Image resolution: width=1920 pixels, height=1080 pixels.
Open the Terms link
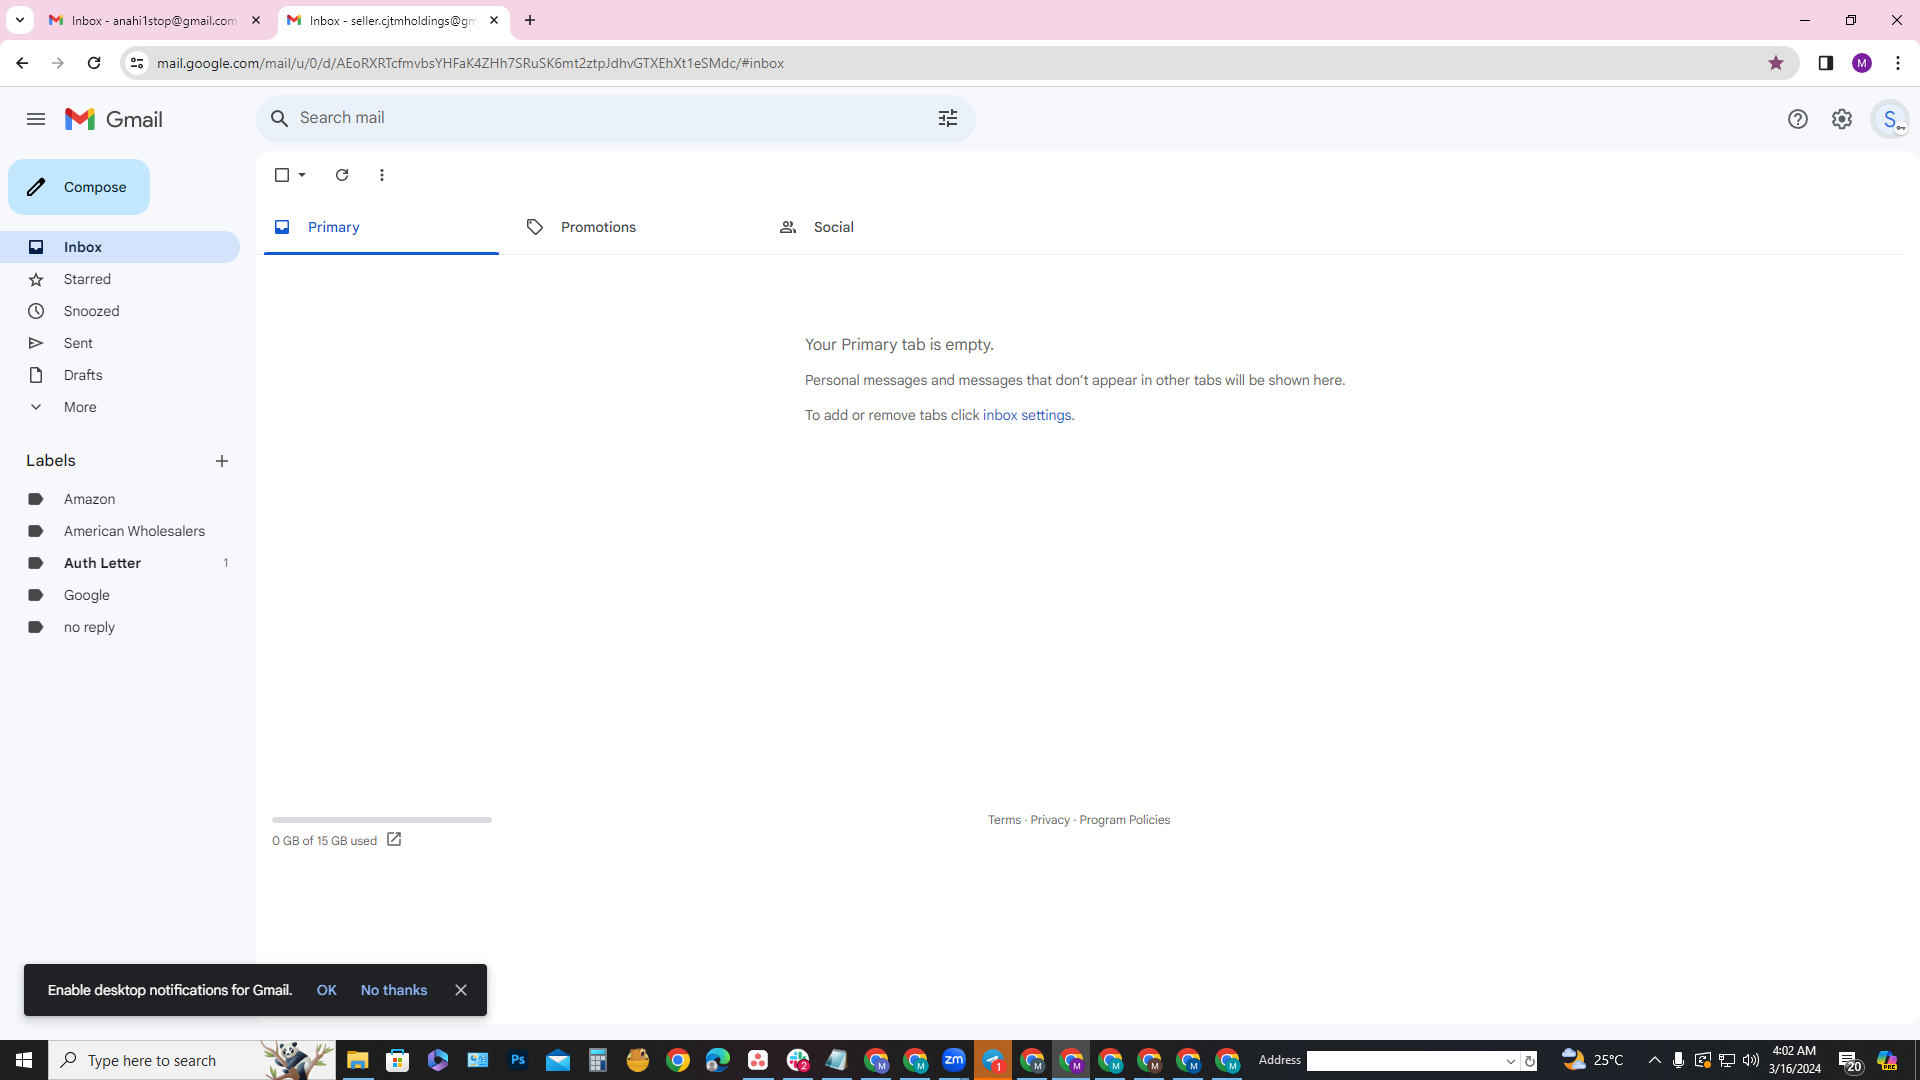click(x=1004, y=820)
